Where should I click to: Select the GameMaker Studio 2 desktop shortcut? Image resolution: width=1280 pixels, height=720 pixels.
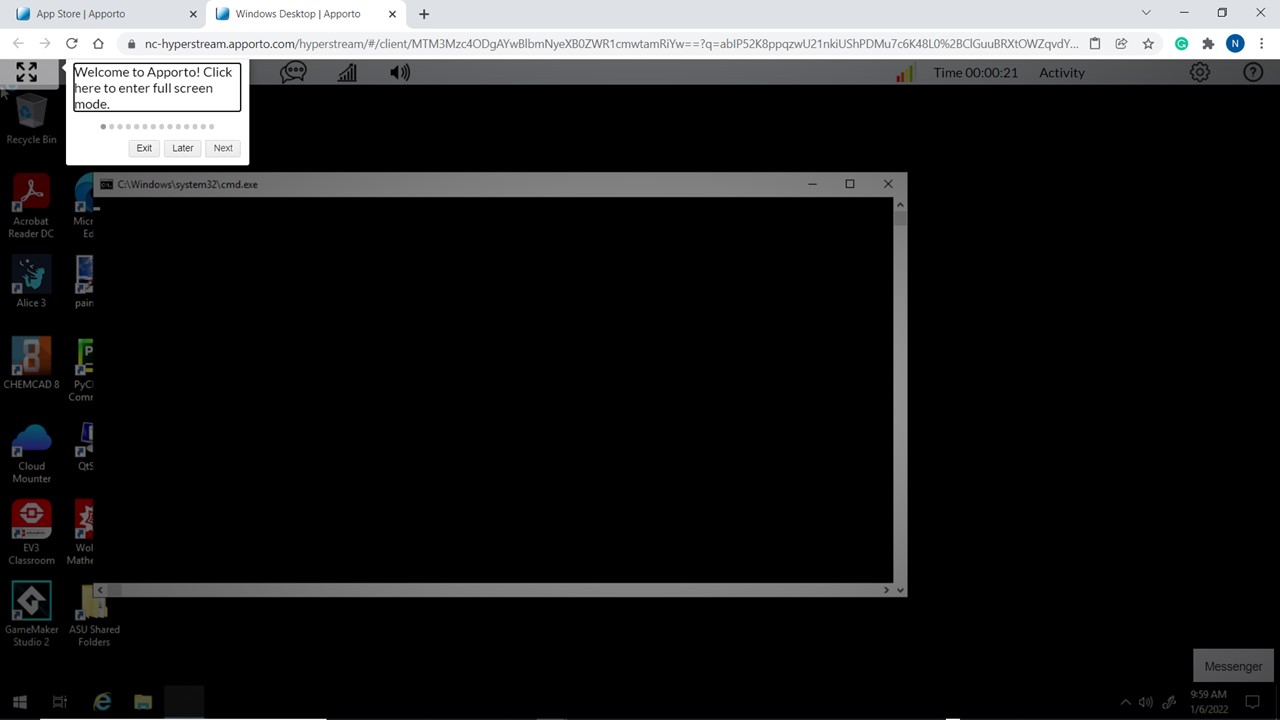pyautogui.click(x=31, y=615)
